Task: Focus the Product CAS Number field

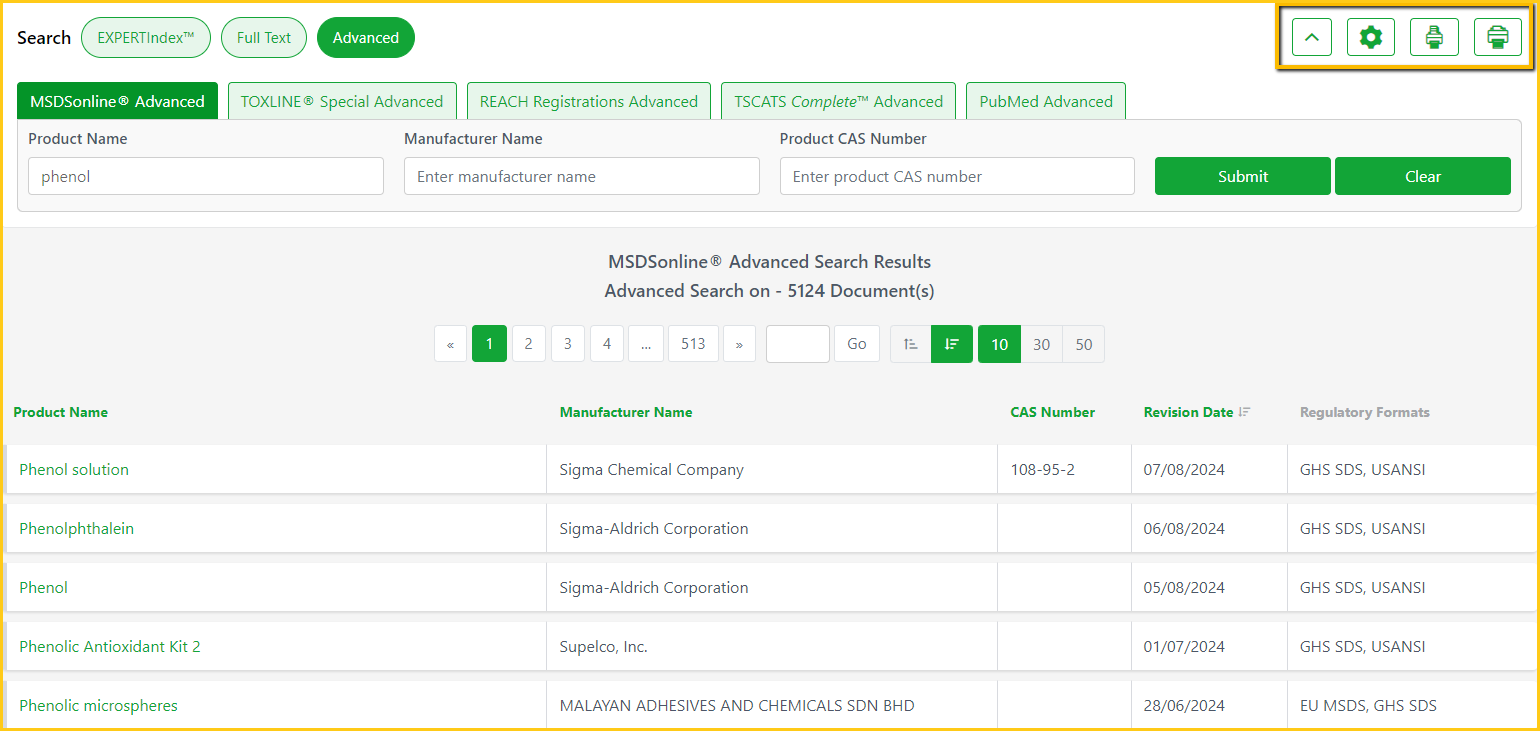Action: pyautogui.click(x=957, y=177)
